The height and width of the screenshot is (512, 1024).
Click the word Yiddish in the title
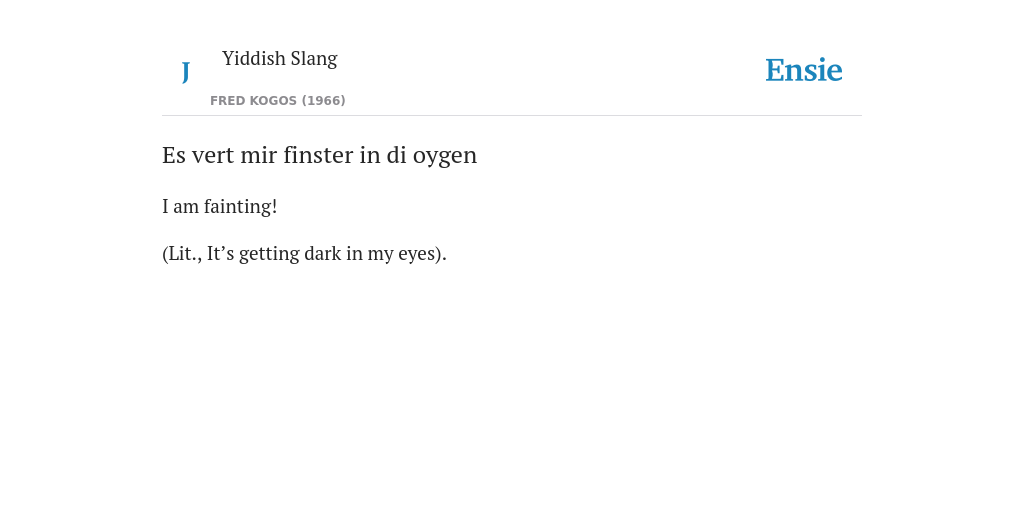(x=253, y=58)
